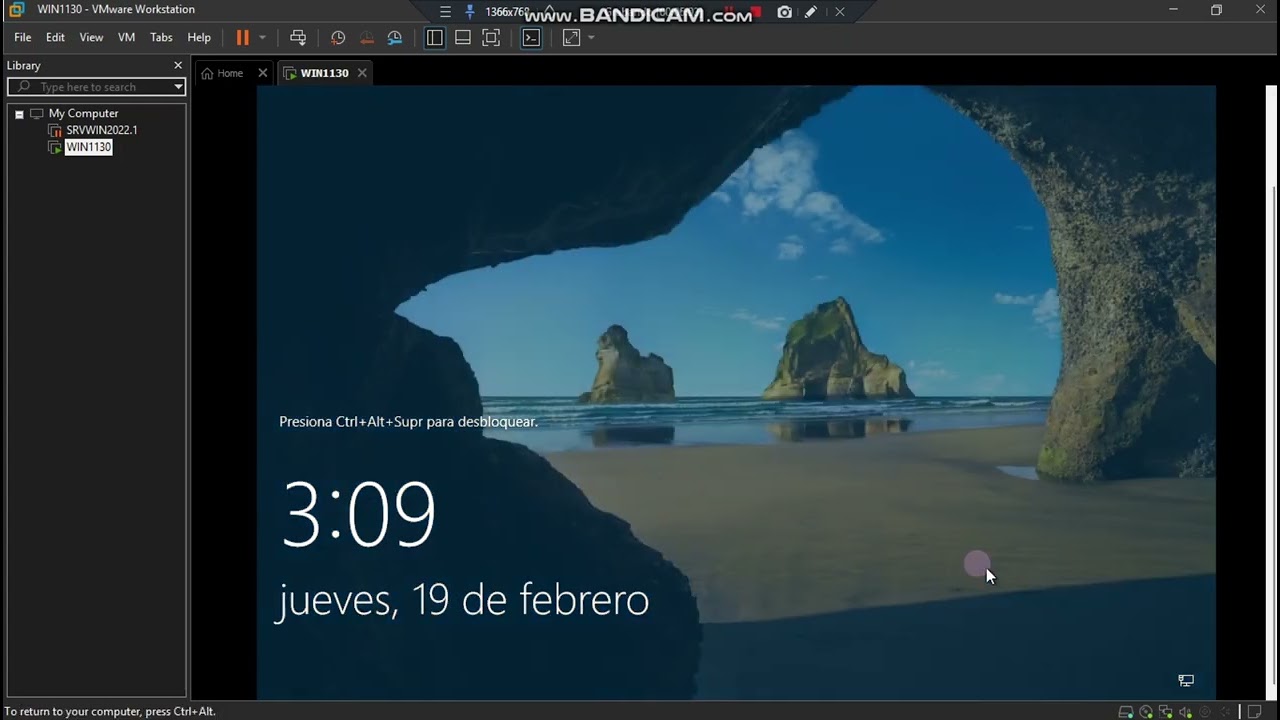Close the Home tab
This screenshot has width=1280, height=720.
[263, 73]
